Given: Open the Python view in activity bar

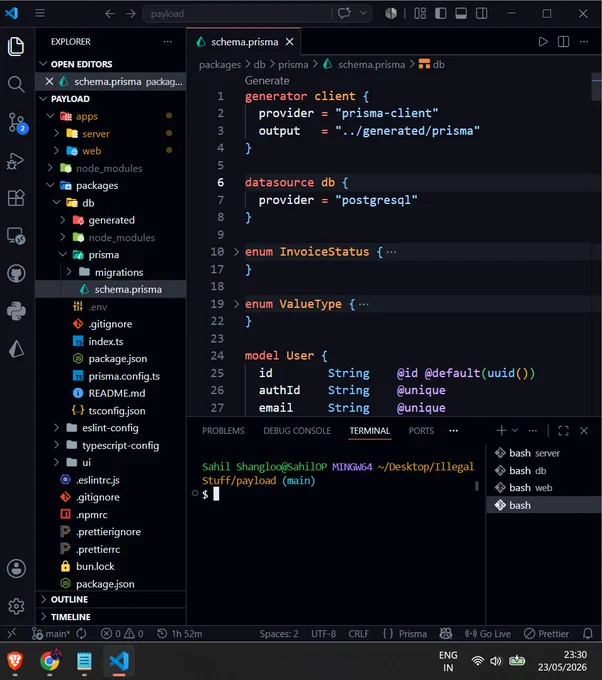Looking at the screenshot, I should (x=16, y=311).
